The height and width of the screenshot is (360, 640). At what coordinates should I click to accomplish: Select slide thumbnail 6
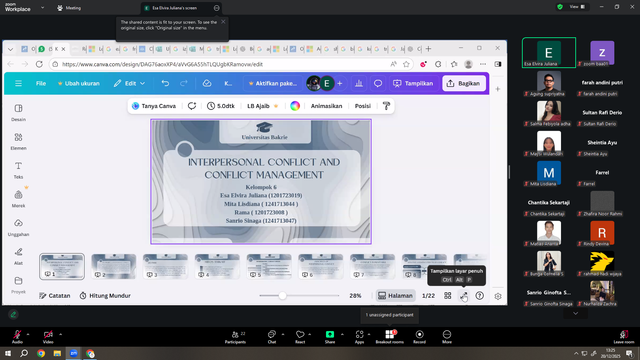point(320,266)
